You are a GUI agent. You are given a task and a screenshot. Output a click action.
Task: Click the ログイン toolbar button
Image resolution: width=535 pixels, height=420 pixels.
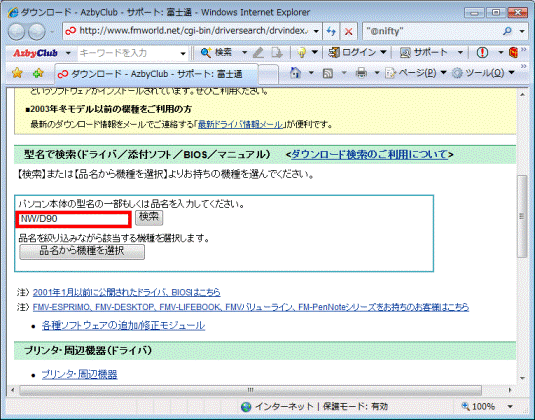coord(353,53)
